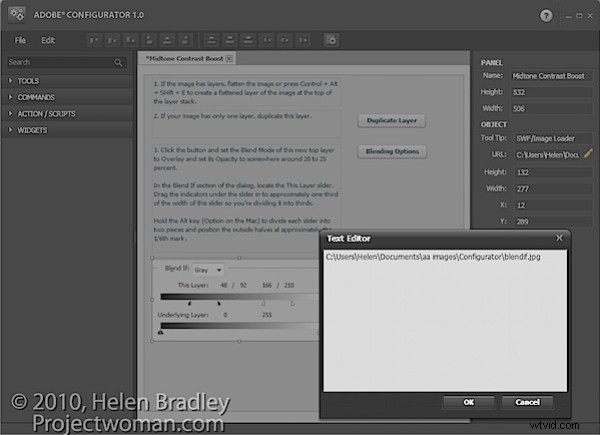Screen dimensions: 600x435
Task: Click the Y field showing 289
Action: pyautogui.click(x=553, y=222)
